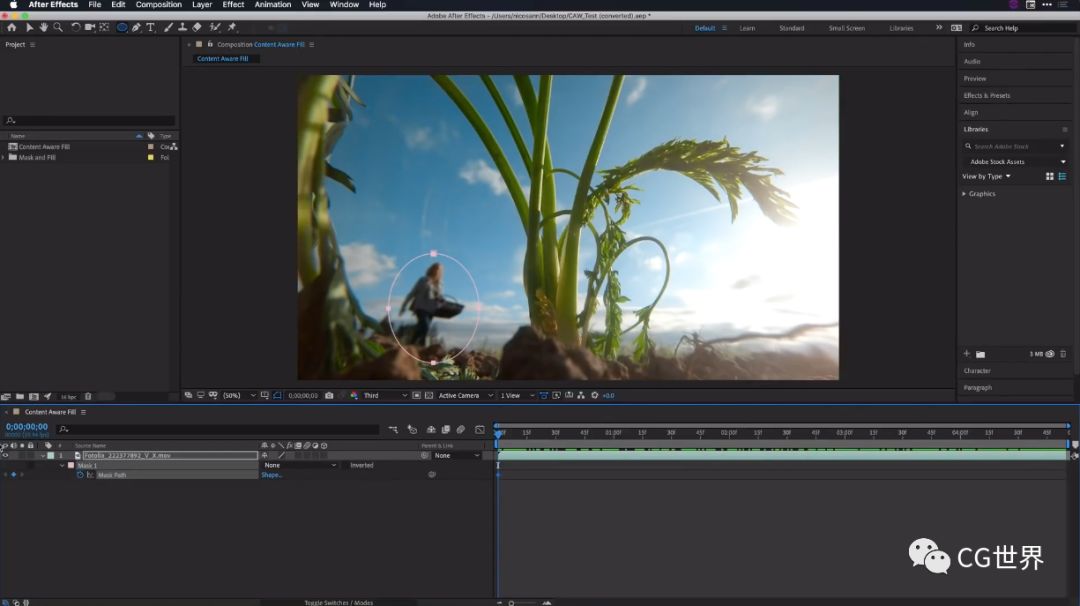Toggle video visibility of the Fotolia layer
1080x606 pixels.
click(x=5, y=455)
